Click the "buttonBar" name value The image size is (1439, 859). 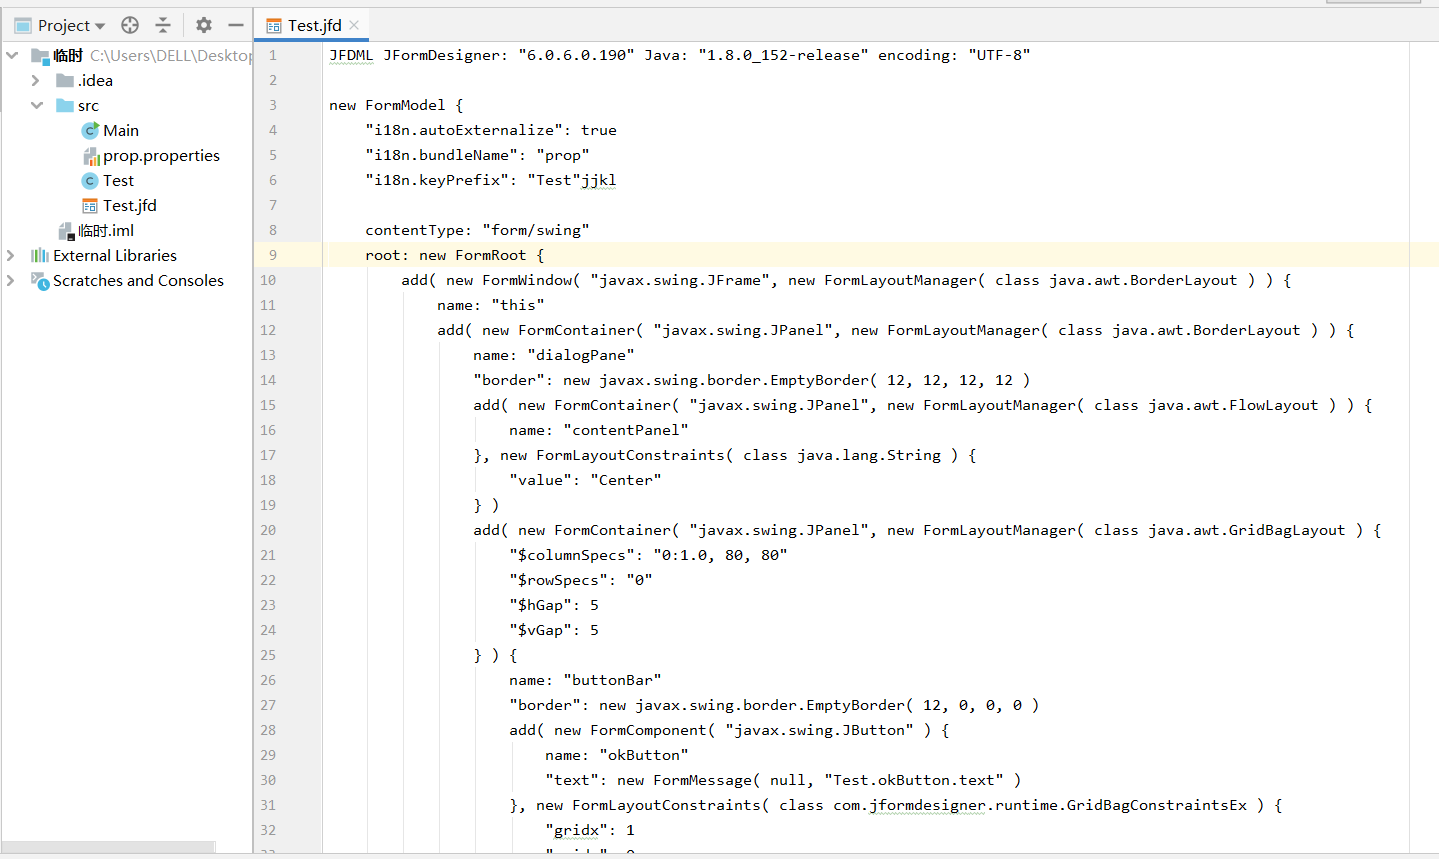(x=612, y=680)
